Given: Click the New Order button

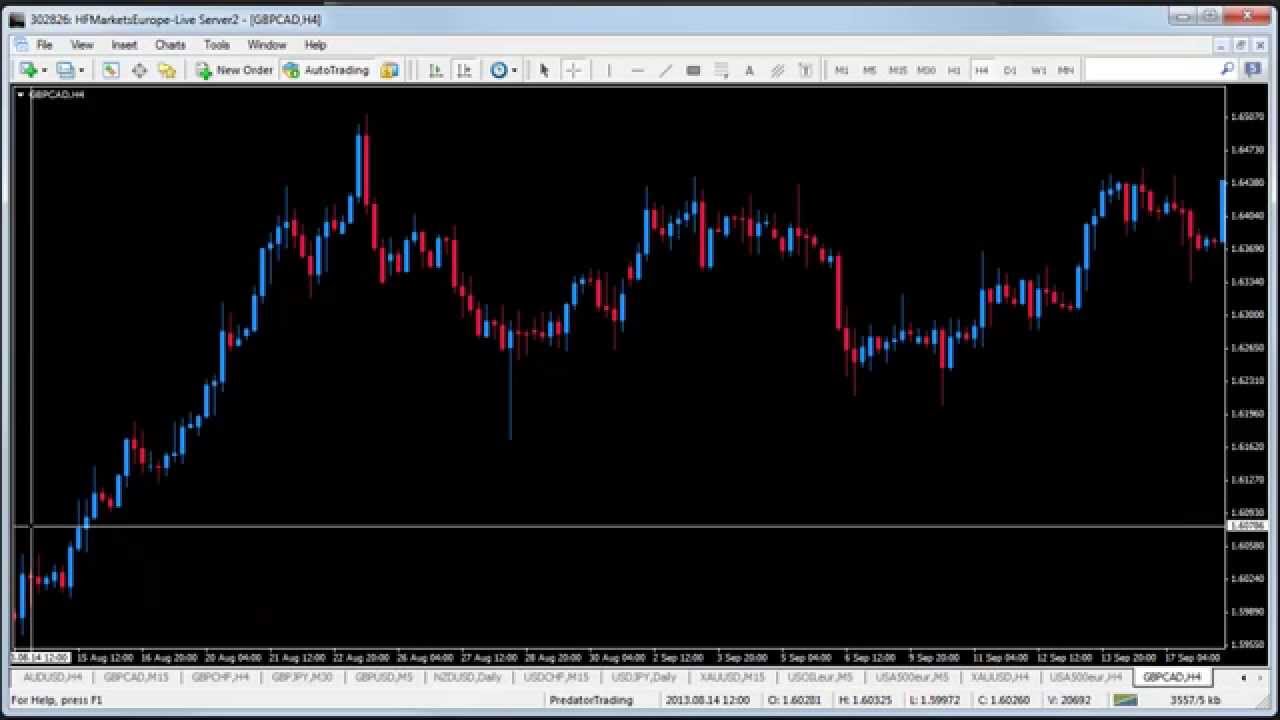Looking at the screenshot, I should click(x=234, y=70).
